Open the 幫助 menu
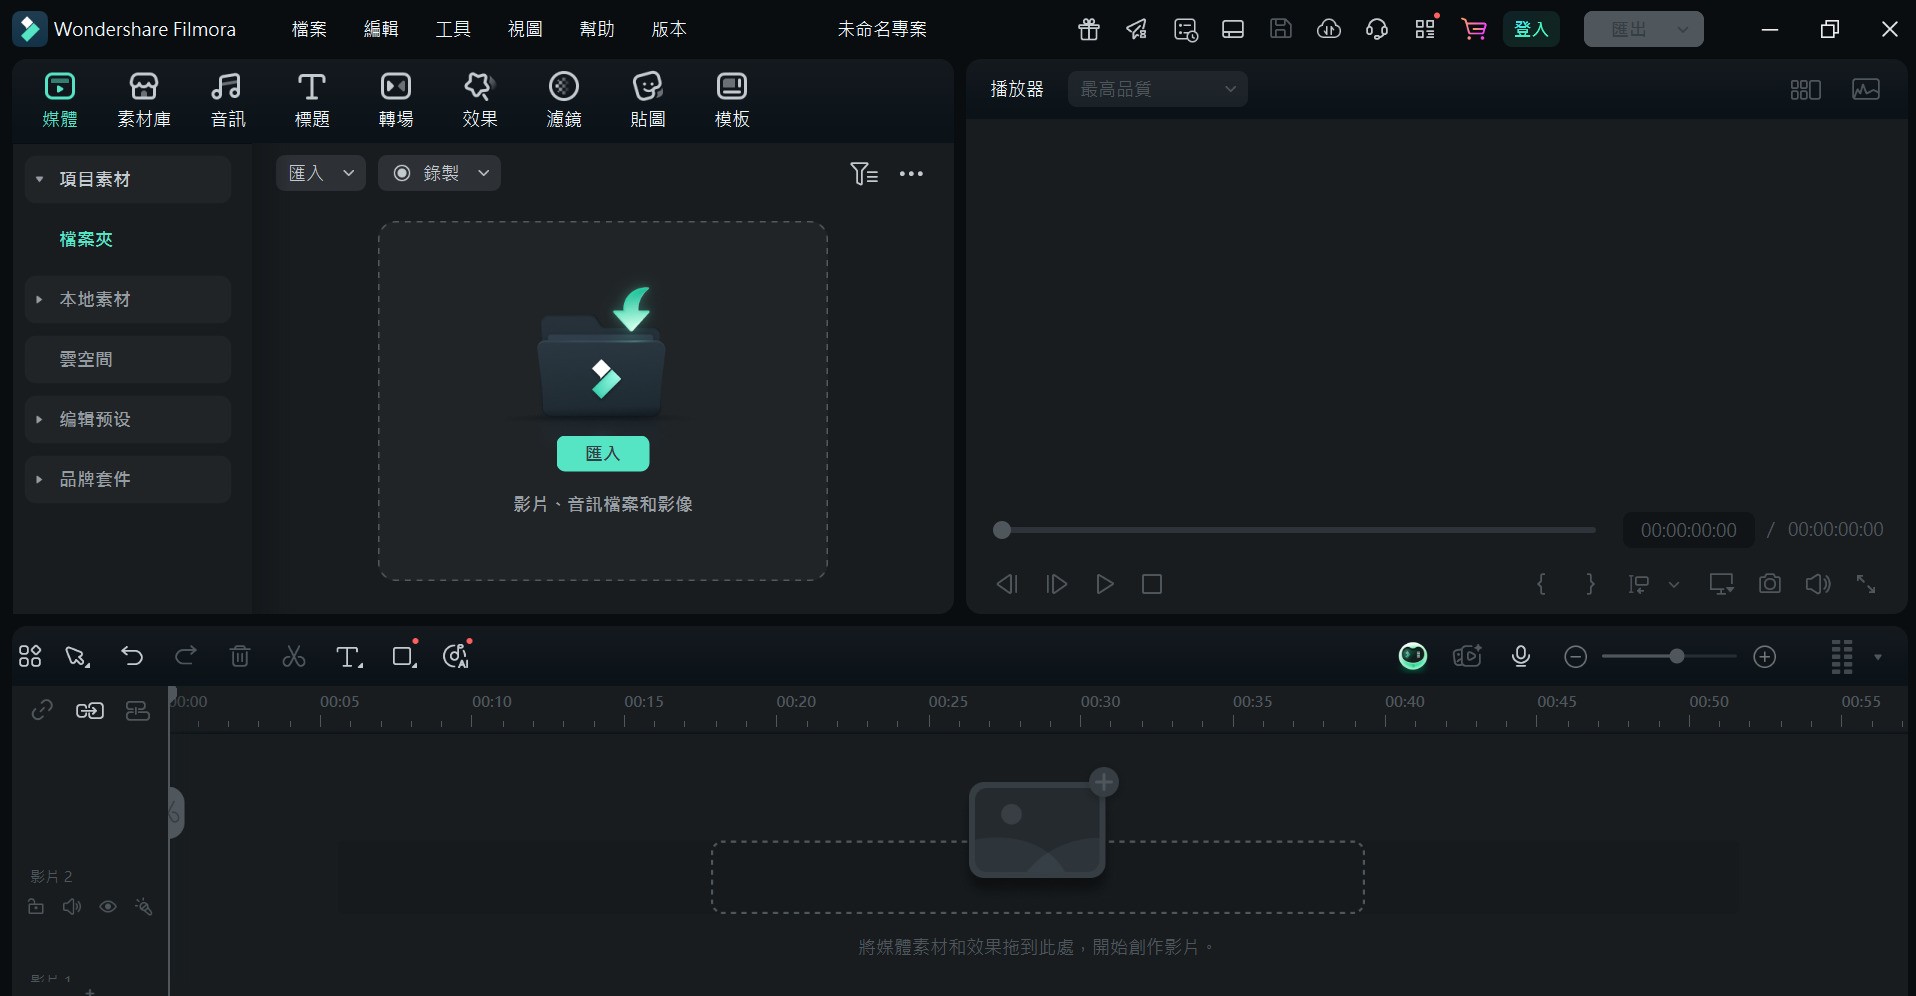 [596, 29]
